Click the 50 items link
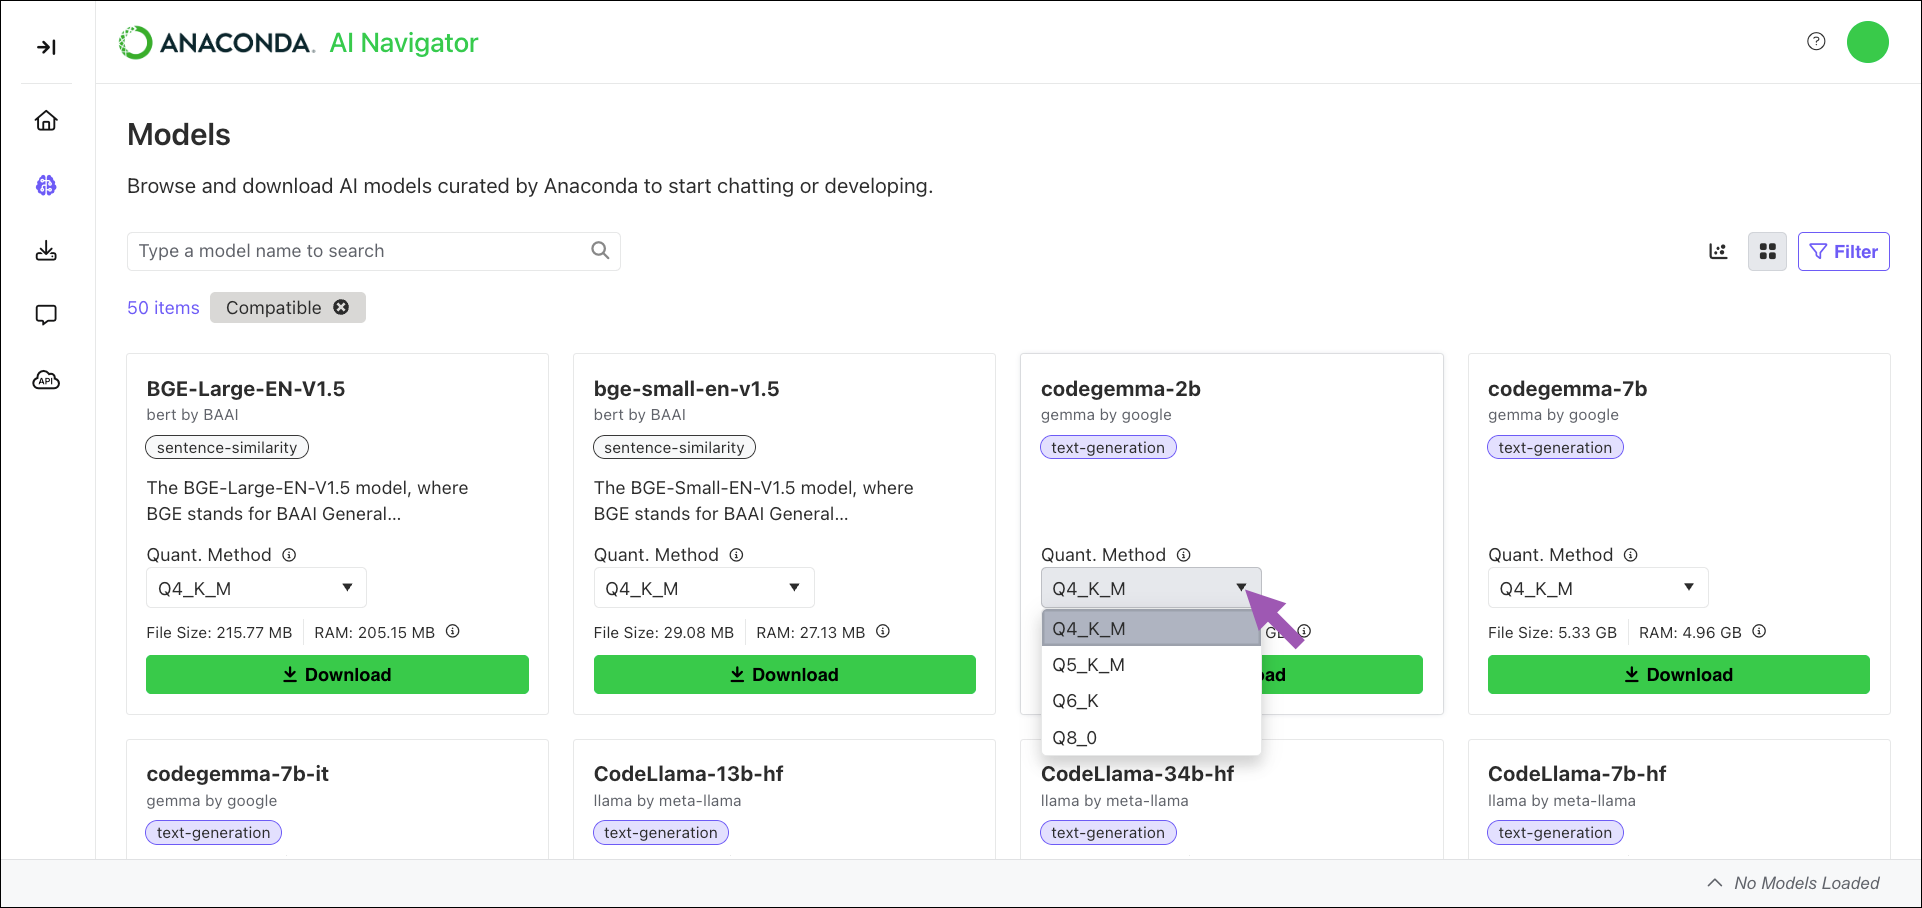Screen dimensions: 1922x908 (162, 307)
